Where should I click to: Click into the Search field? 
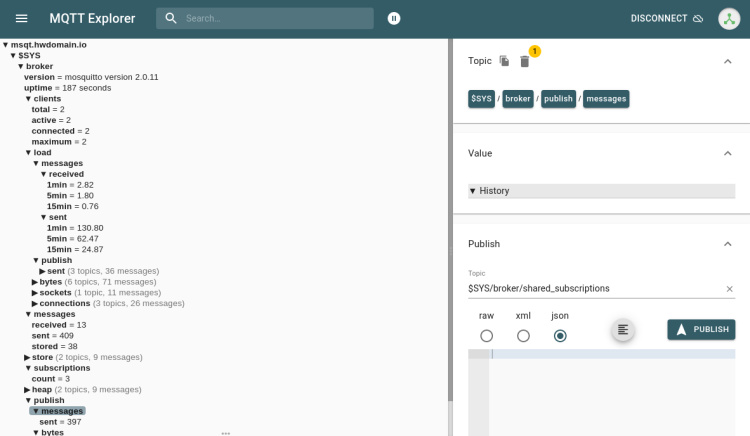[x=275, y=18]
